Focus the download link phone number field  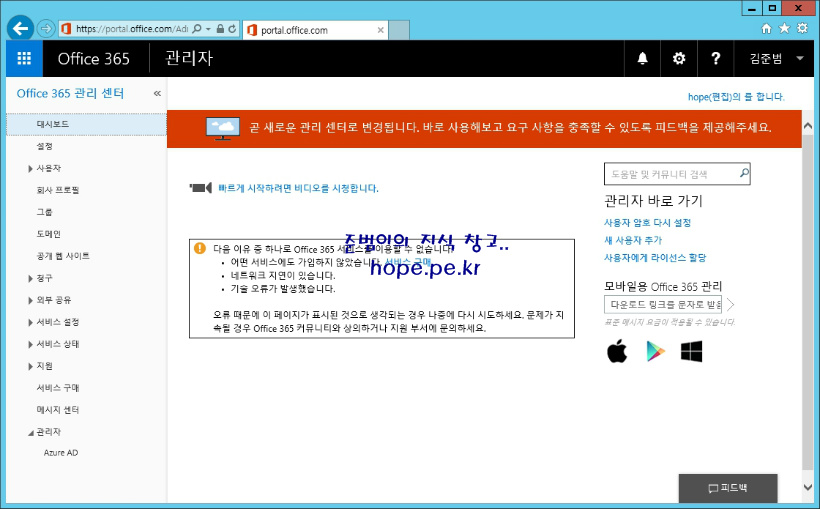(663, 304)
